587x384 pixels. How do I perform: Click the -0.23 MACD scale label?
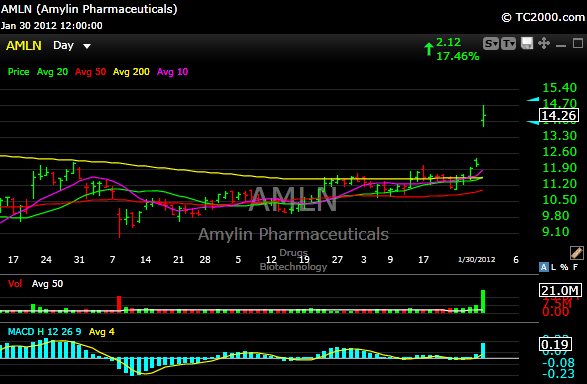[558, 374]
